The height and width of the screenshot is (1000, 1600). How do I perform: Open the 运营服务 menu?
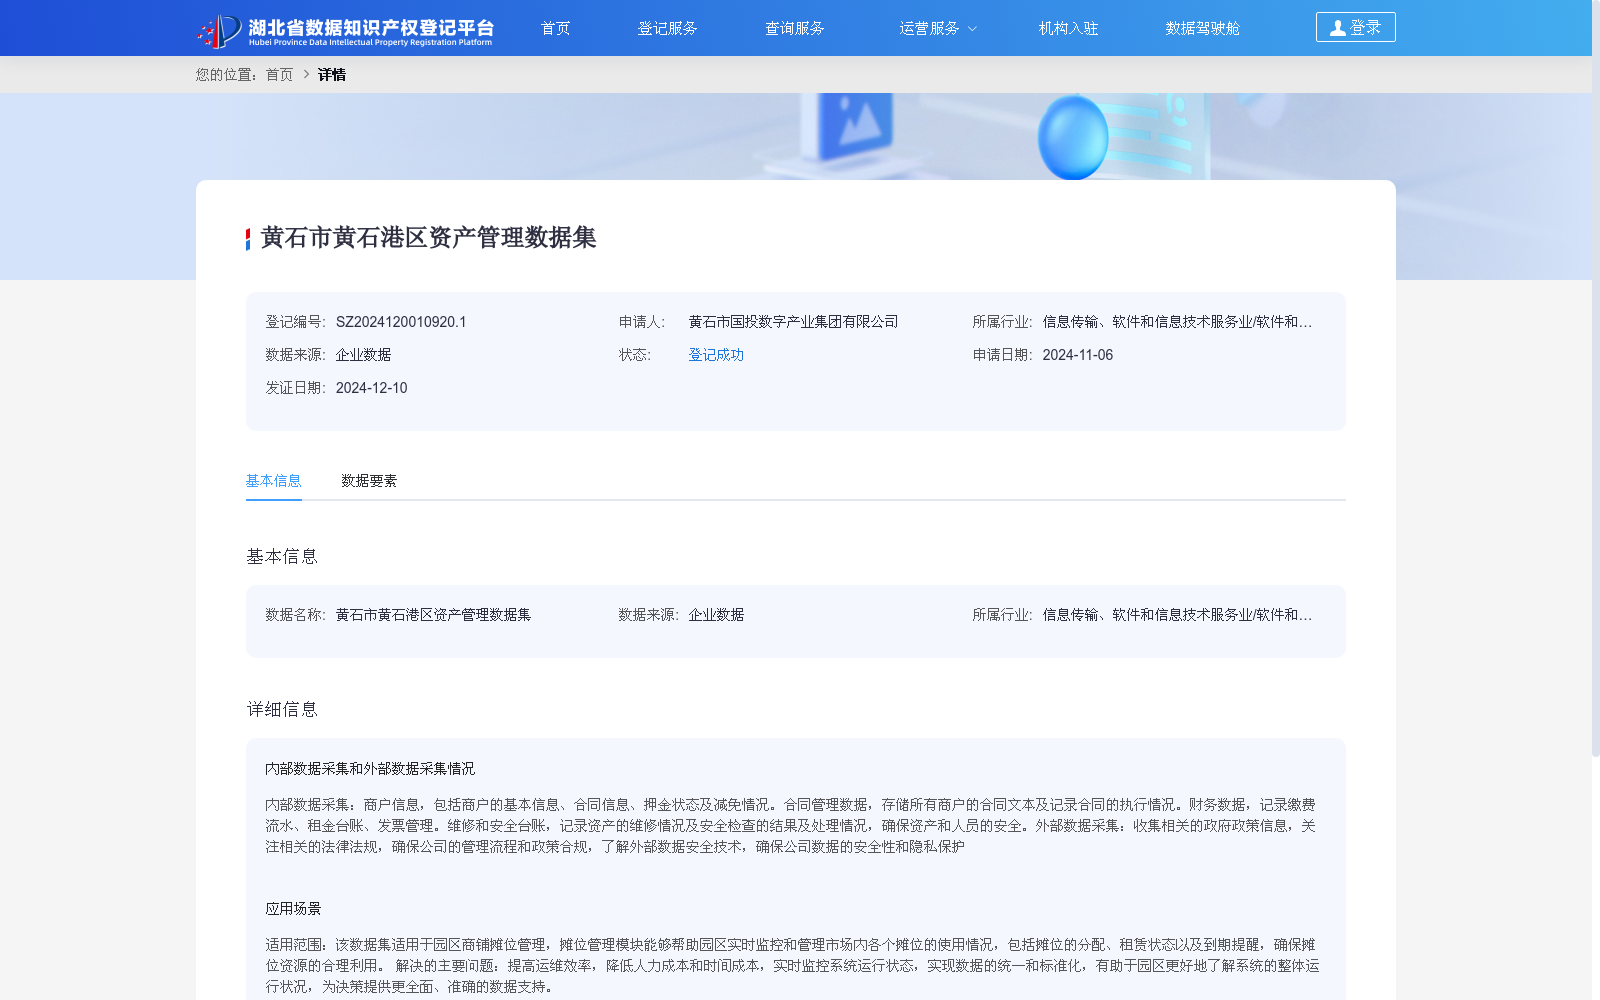(x=929, y=28)
